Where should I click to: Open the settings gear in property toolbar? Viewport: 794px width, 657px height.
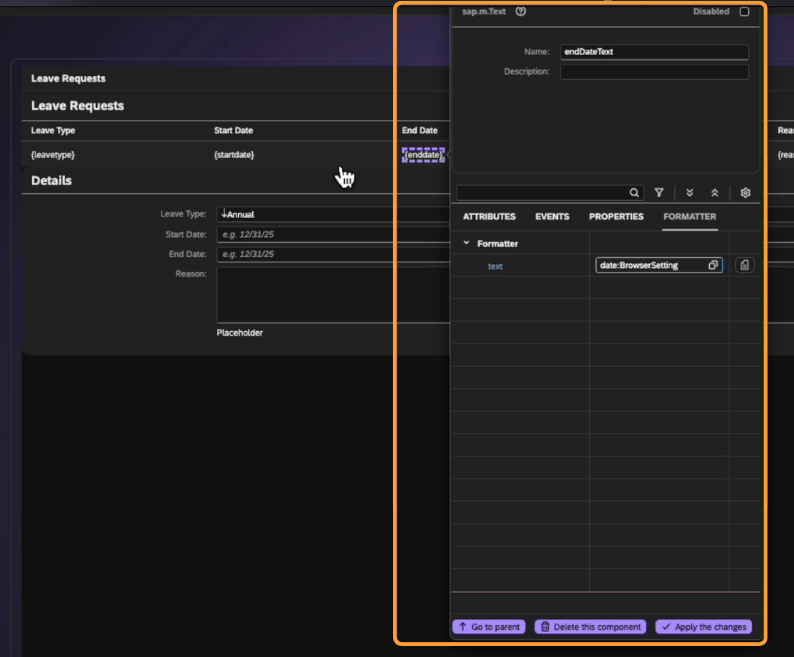pos(745,193)
